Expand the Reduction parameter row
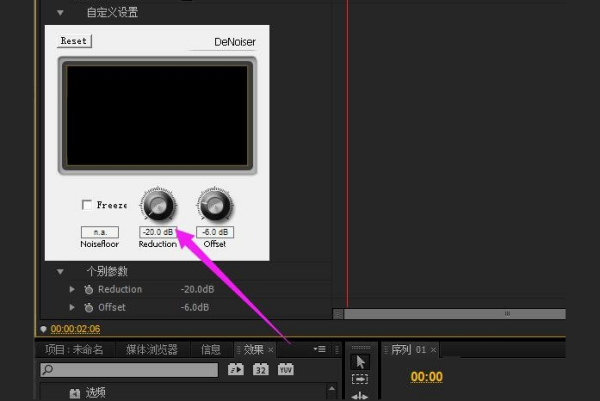Image resolution: width=600 pixels, height=401 pixels. [72, 290]
